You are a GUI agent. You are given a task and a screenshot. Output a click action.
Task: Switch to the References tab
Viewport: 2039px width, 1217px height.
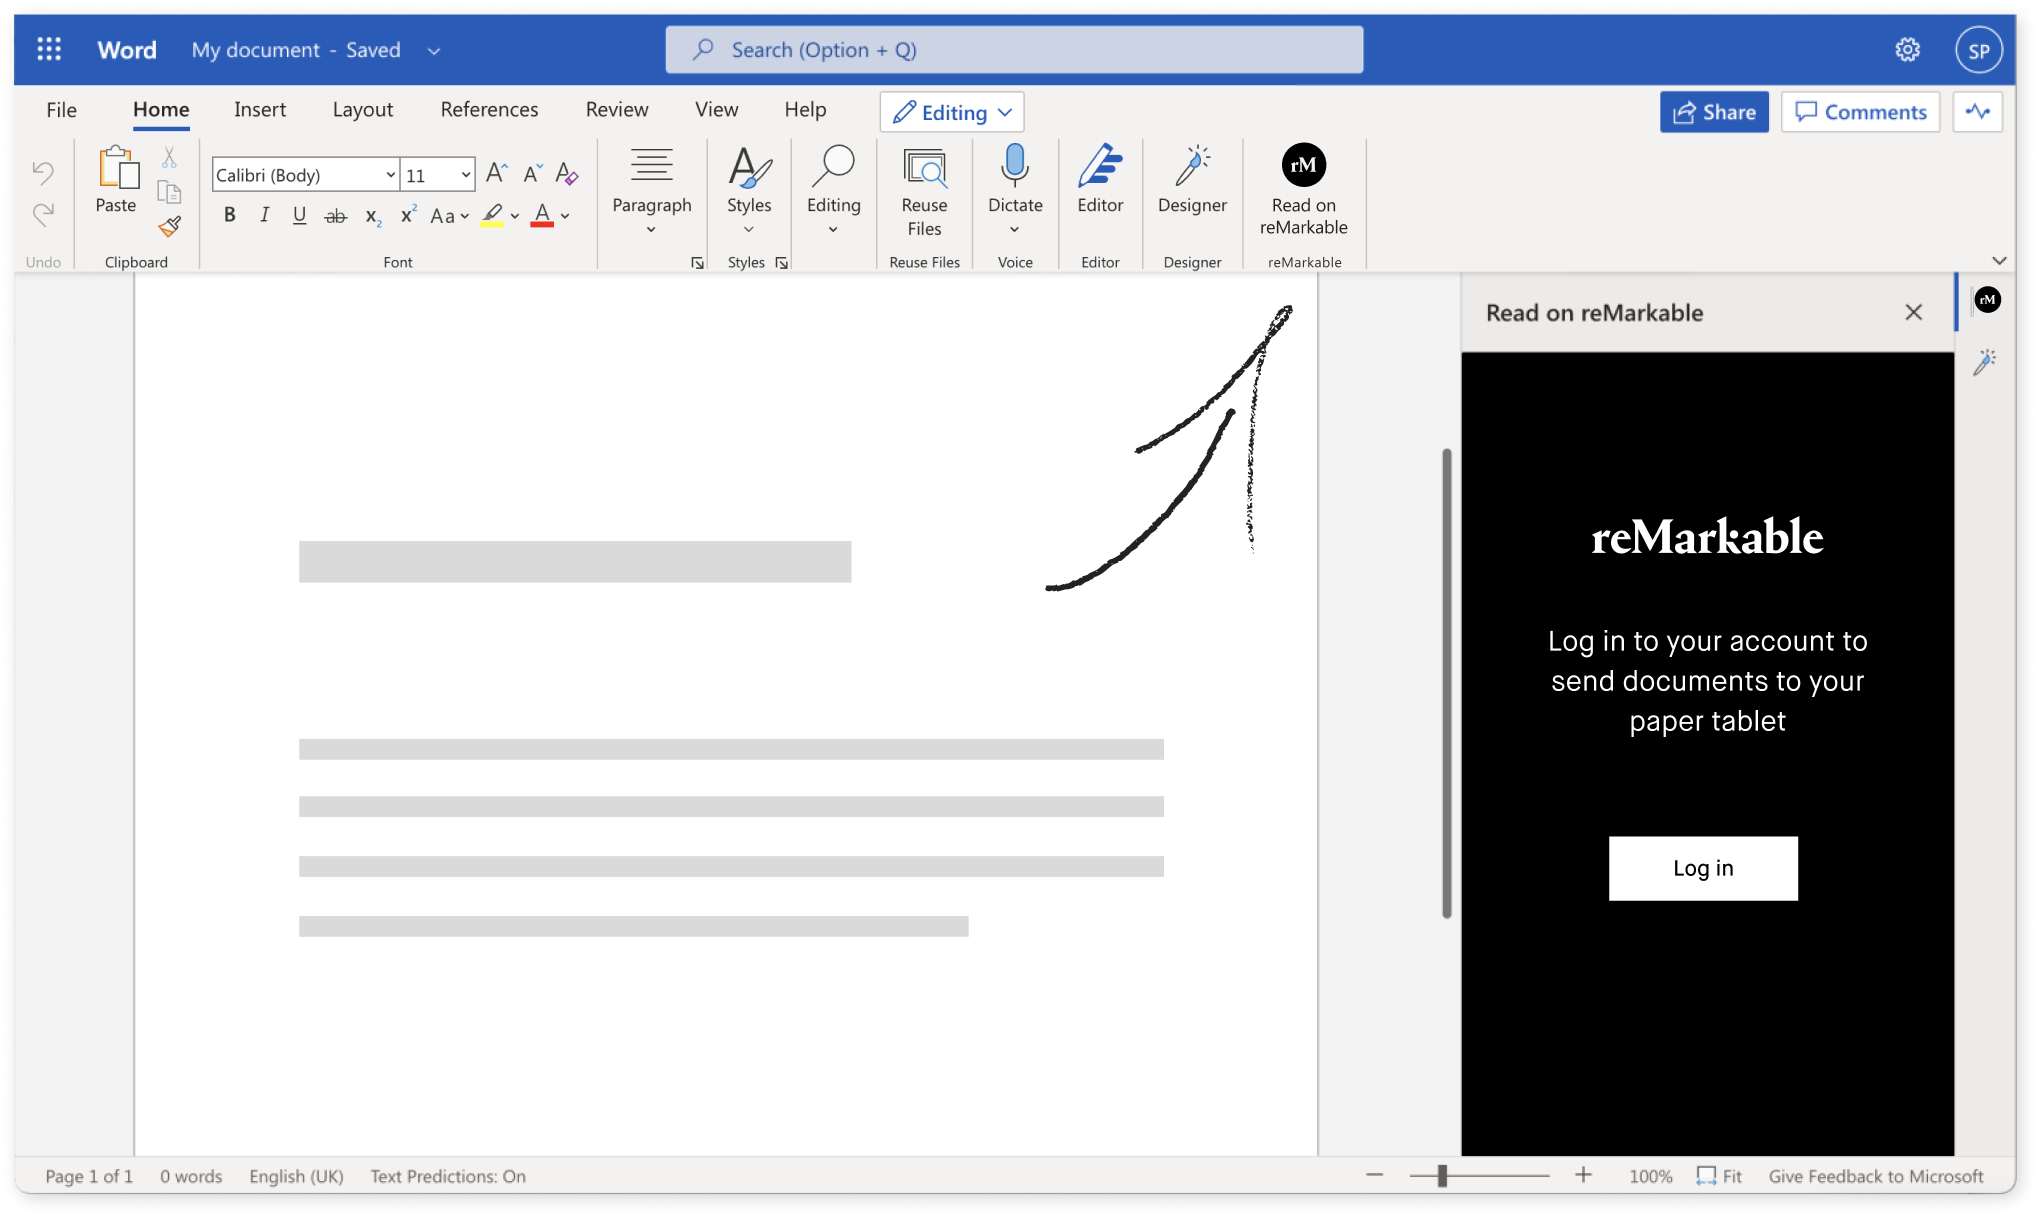click(489, 109)
